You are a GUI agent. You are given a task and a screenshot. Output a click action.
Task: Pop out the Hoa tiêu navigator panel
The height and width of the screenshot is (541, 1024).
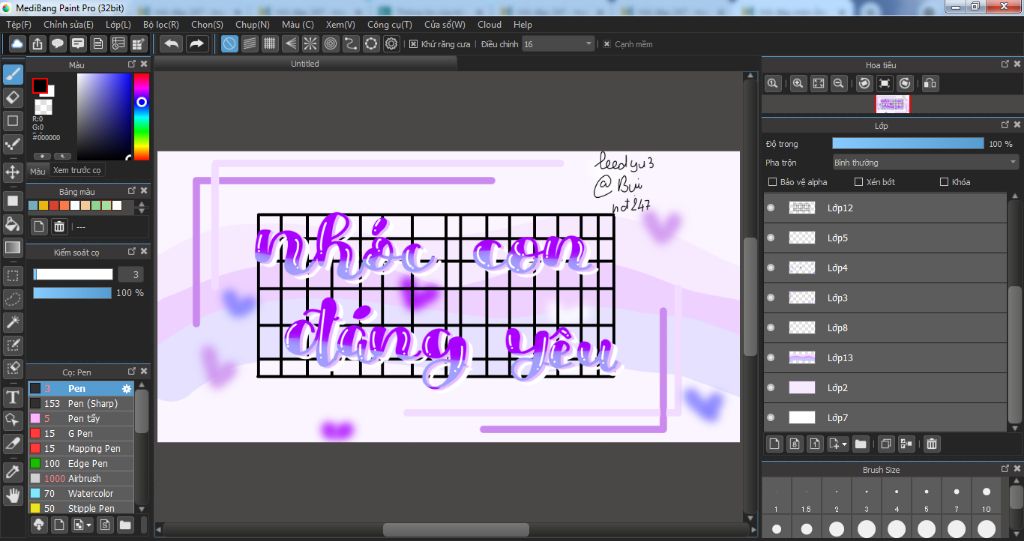(x=1005, y=64)
